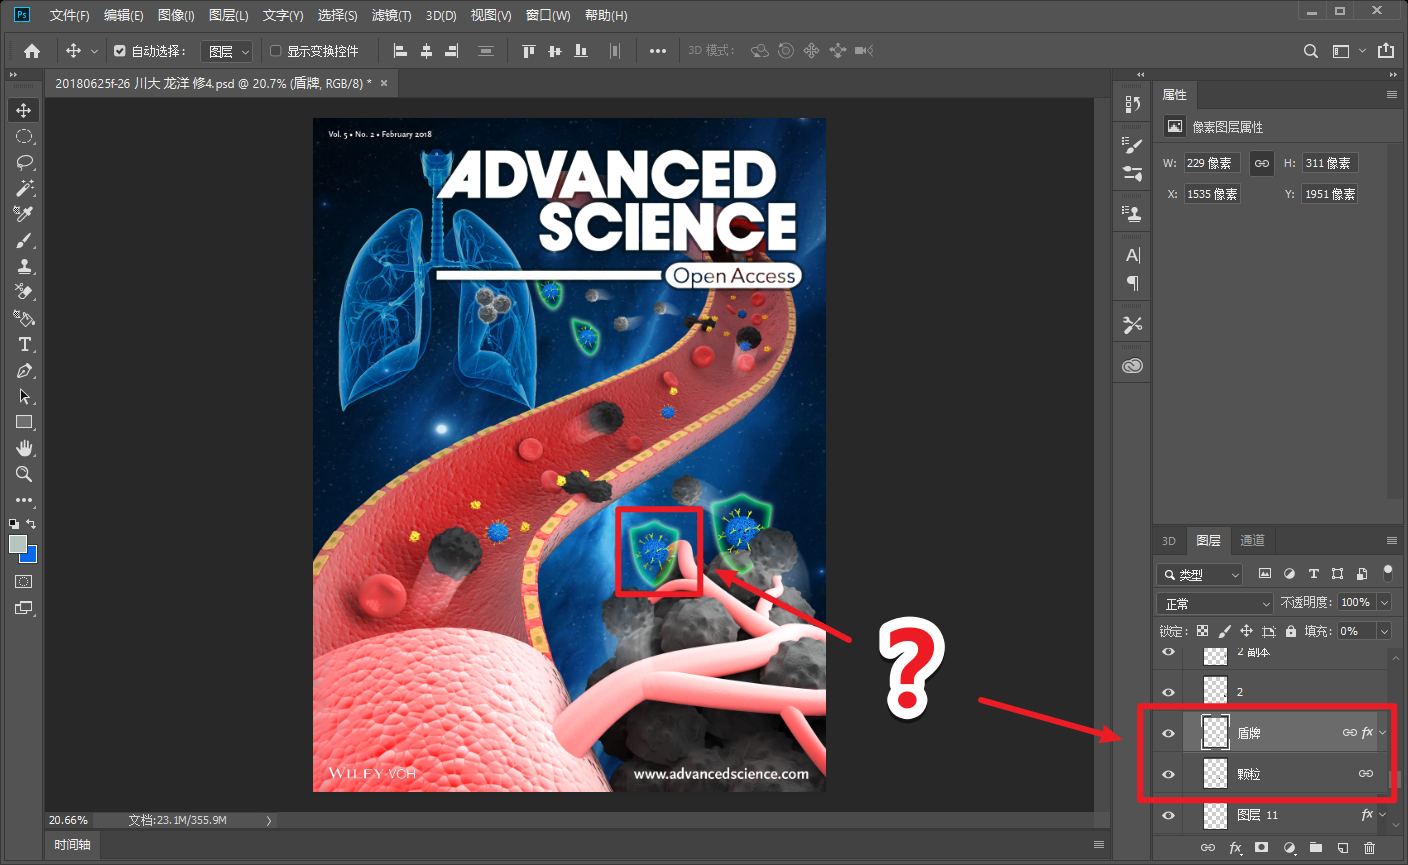Open the 图层 auto-select dropdown
This screenshot has height=865, width=1408.
click(227, 51)
